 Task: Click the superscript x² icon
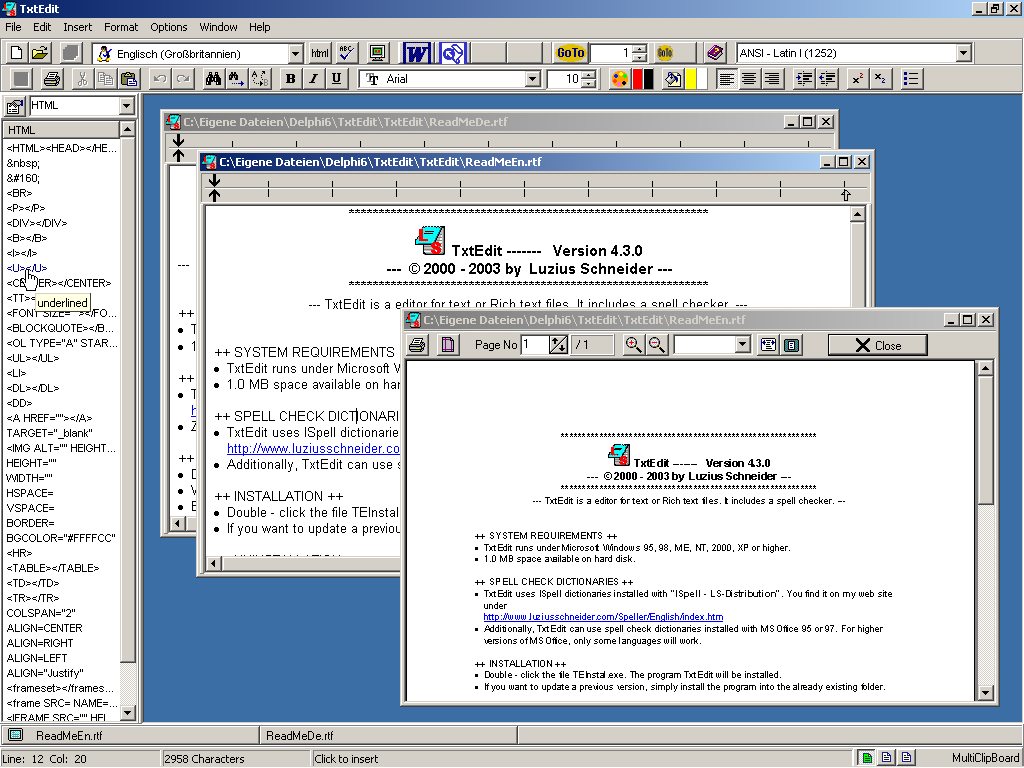pos(857,79)
